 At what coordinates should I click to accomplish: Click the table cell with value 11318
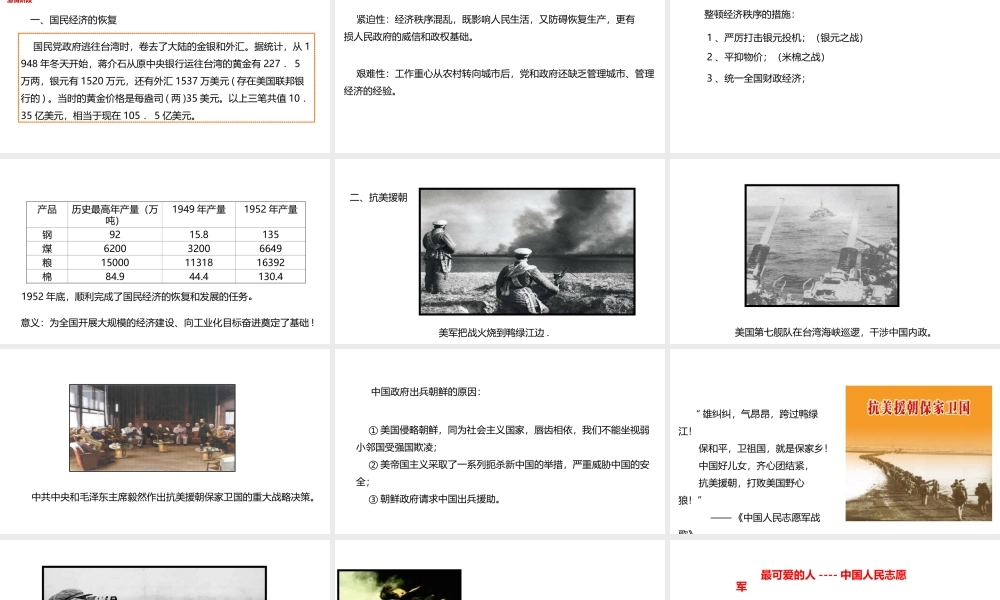pyautogui.click(x=199, y=263)
